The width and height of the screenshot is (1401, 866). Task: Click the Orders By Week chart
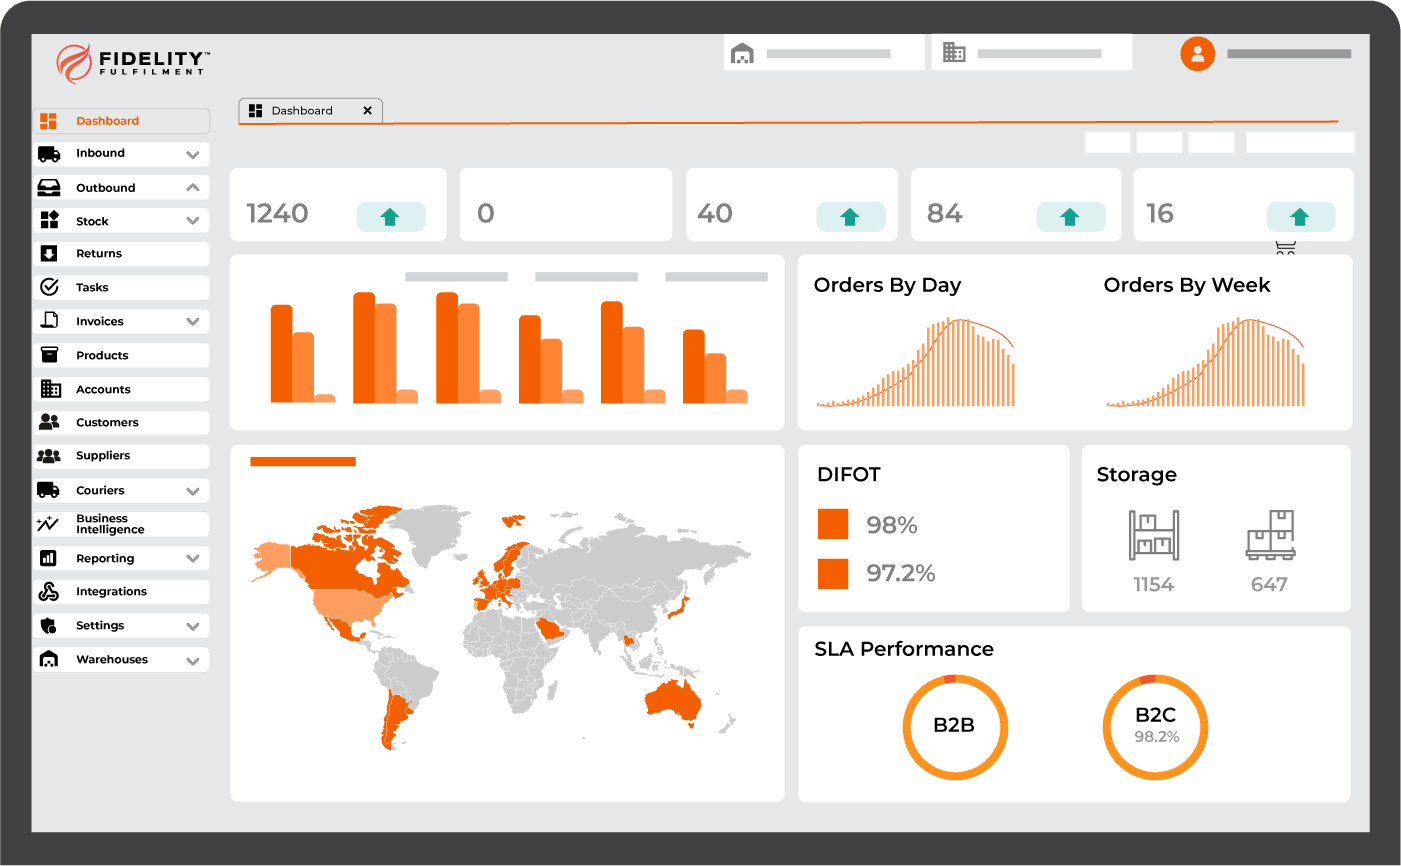tap(1206, 362)
